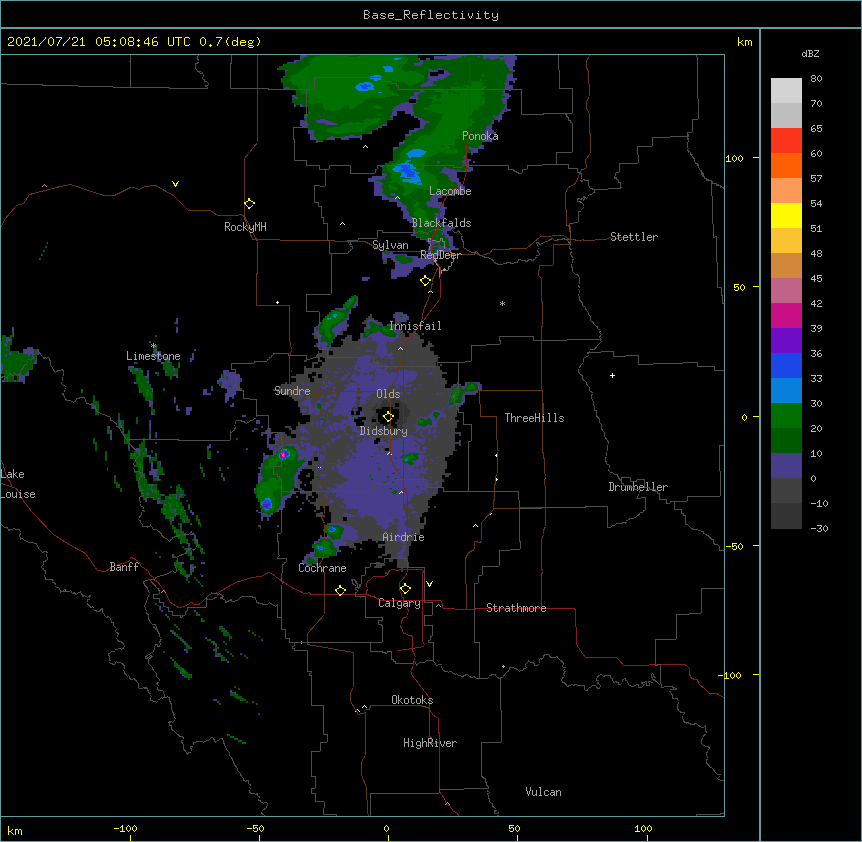The width and height of the screenshot is (862, 842).
Task: Click the Sundre city label
Action: (x=292, y=391)
